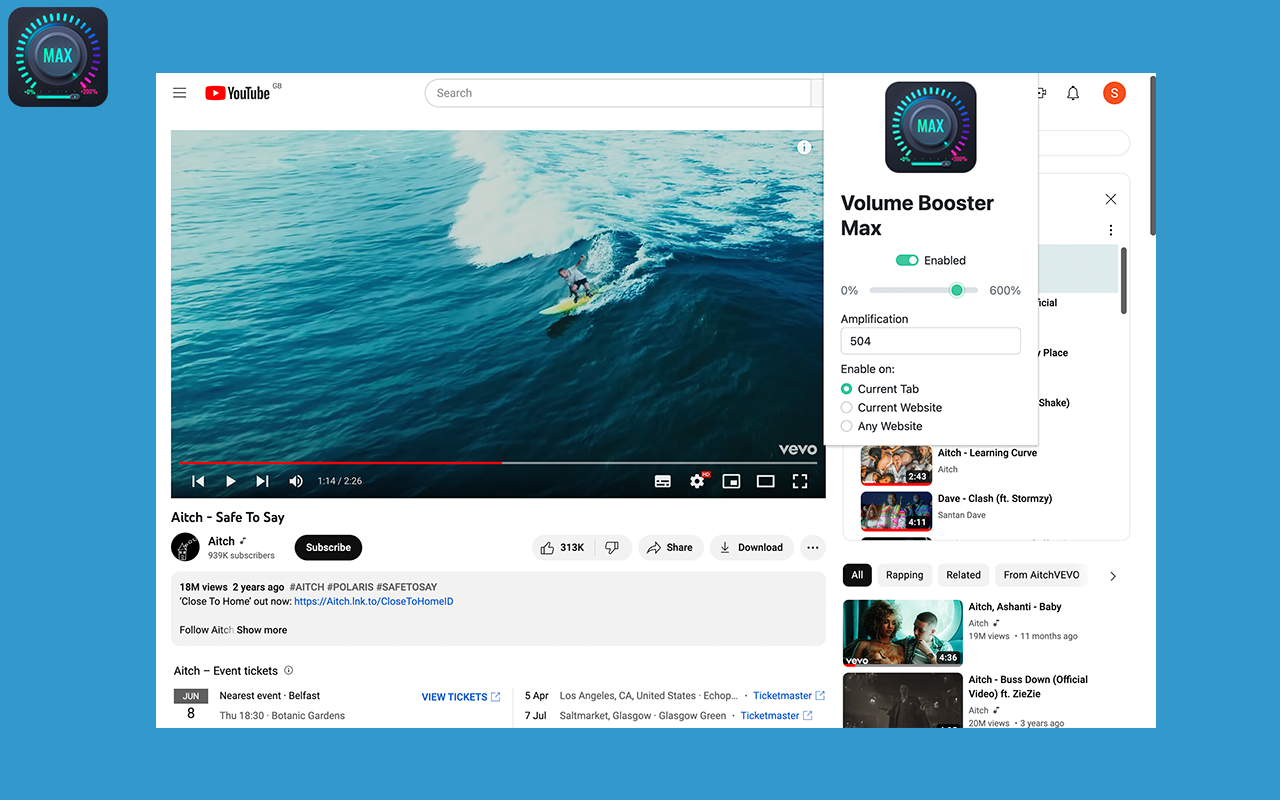Click the video info card icon

pyautogui.click(x=804, y=147)
